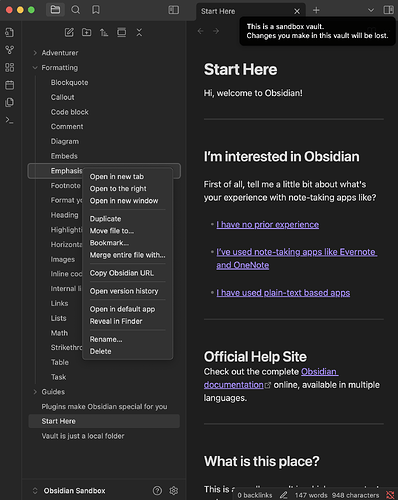Open the graph view from the ribbon

pyautogui.click(x=10, y=50)
